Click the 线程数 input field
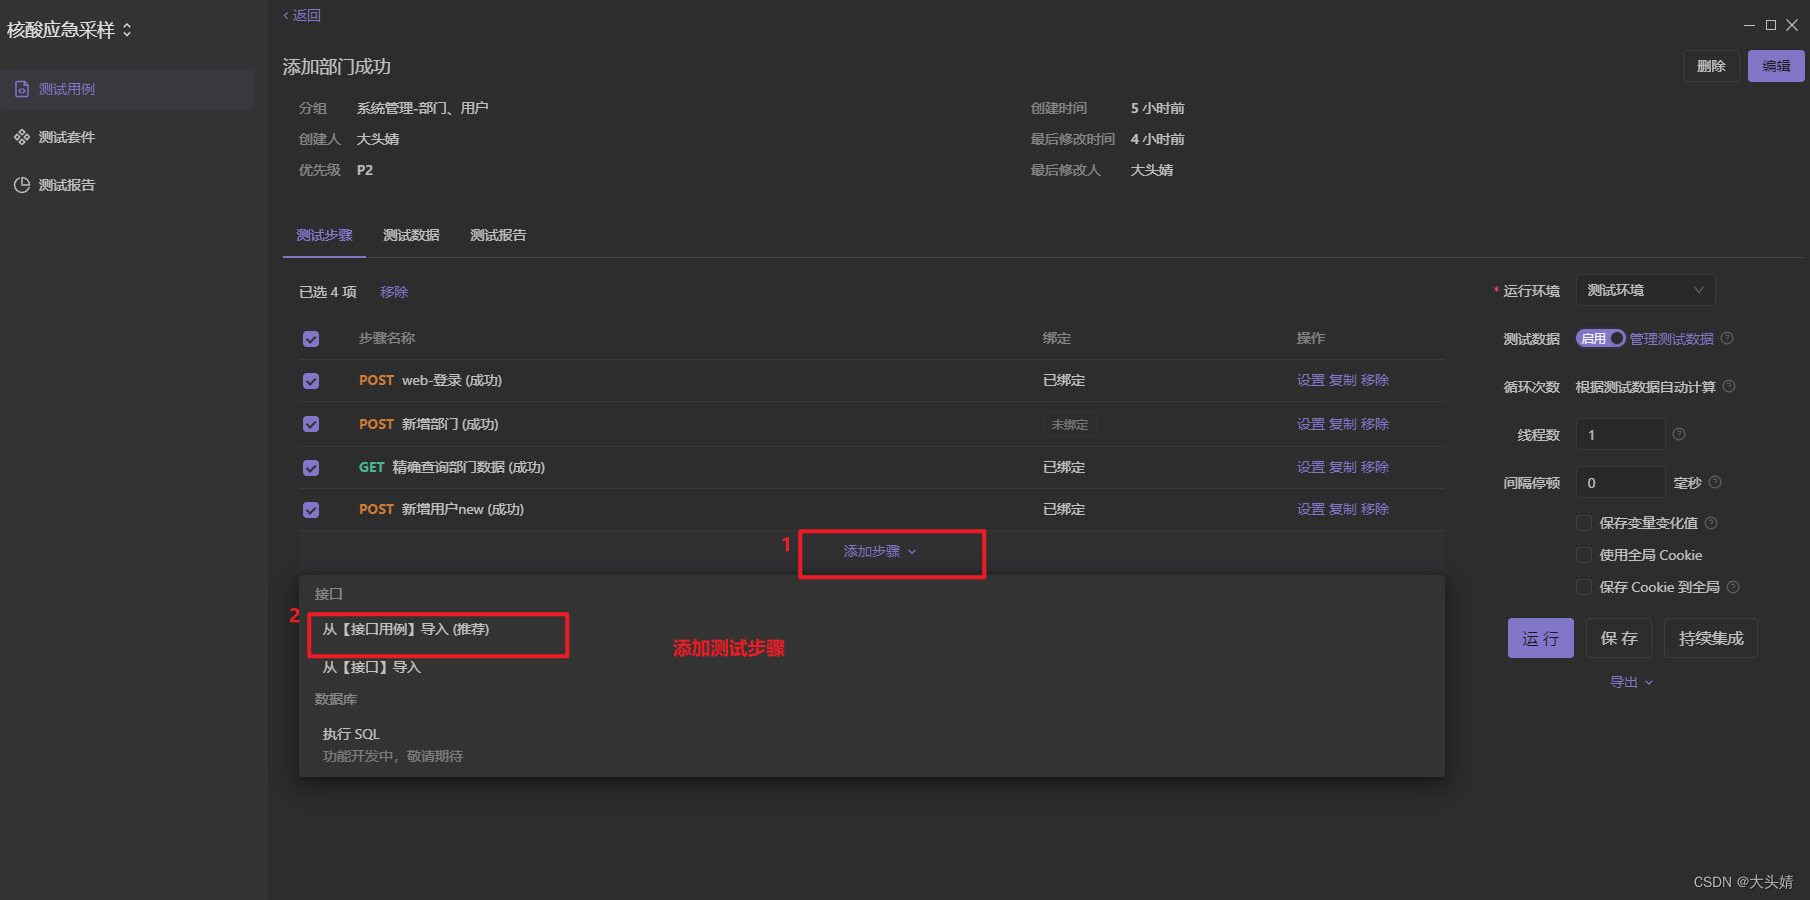Screen dimensions: 1810x900 pyautogui.click(x=1620, y=435)
